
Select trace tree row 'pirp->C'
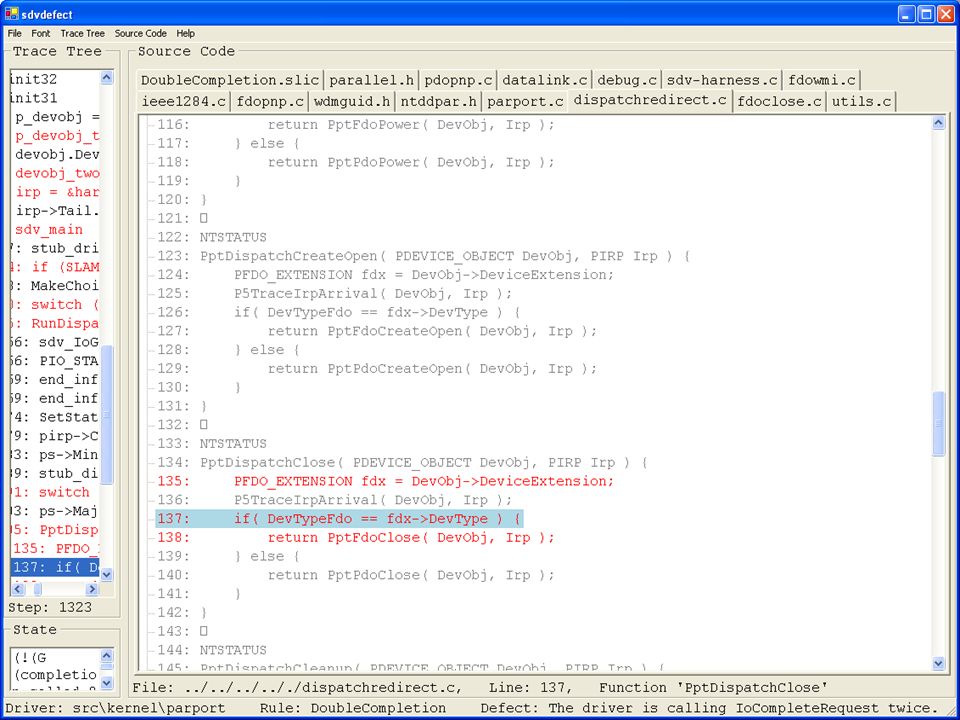(x=55, y=437)
